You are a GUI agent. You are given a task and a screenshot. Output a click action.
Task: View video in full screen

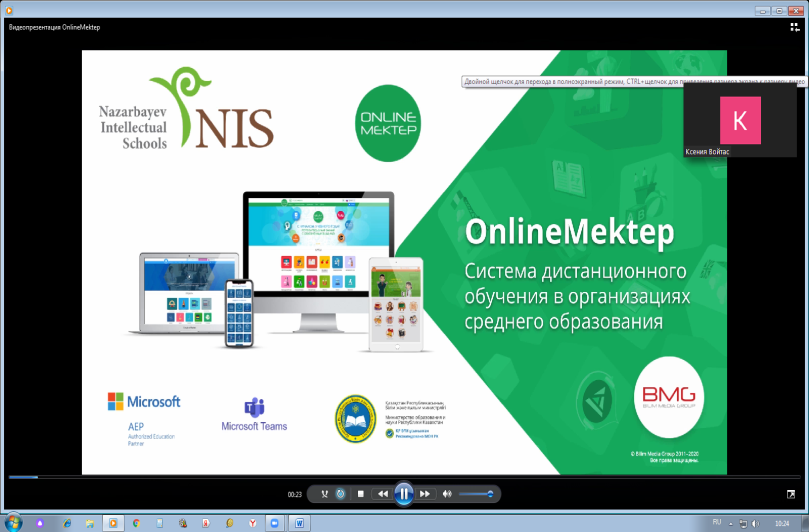click(791, 494)
